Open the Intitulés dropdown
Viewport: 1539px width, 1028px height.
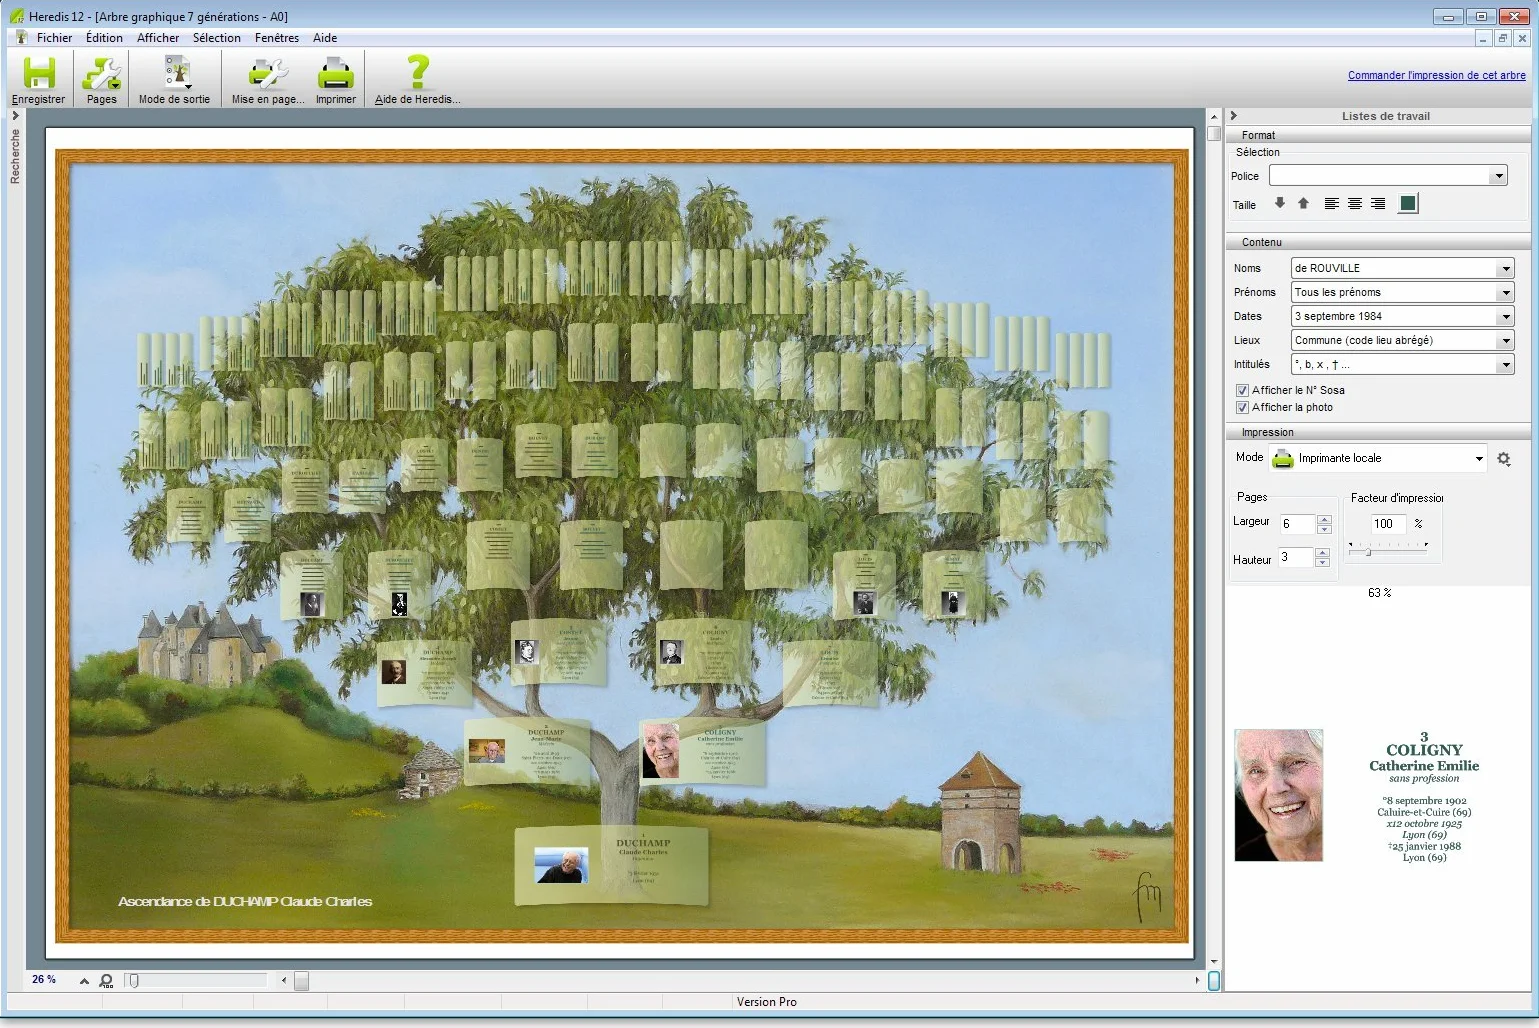pos(1505,364)
